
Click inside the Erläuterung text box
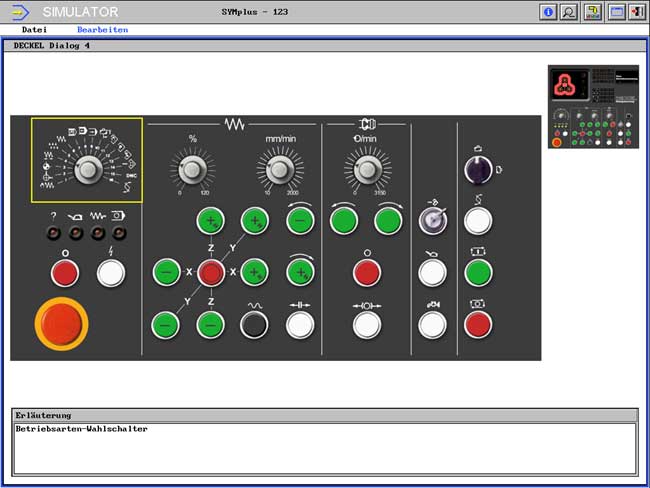(x=324, y=447)
